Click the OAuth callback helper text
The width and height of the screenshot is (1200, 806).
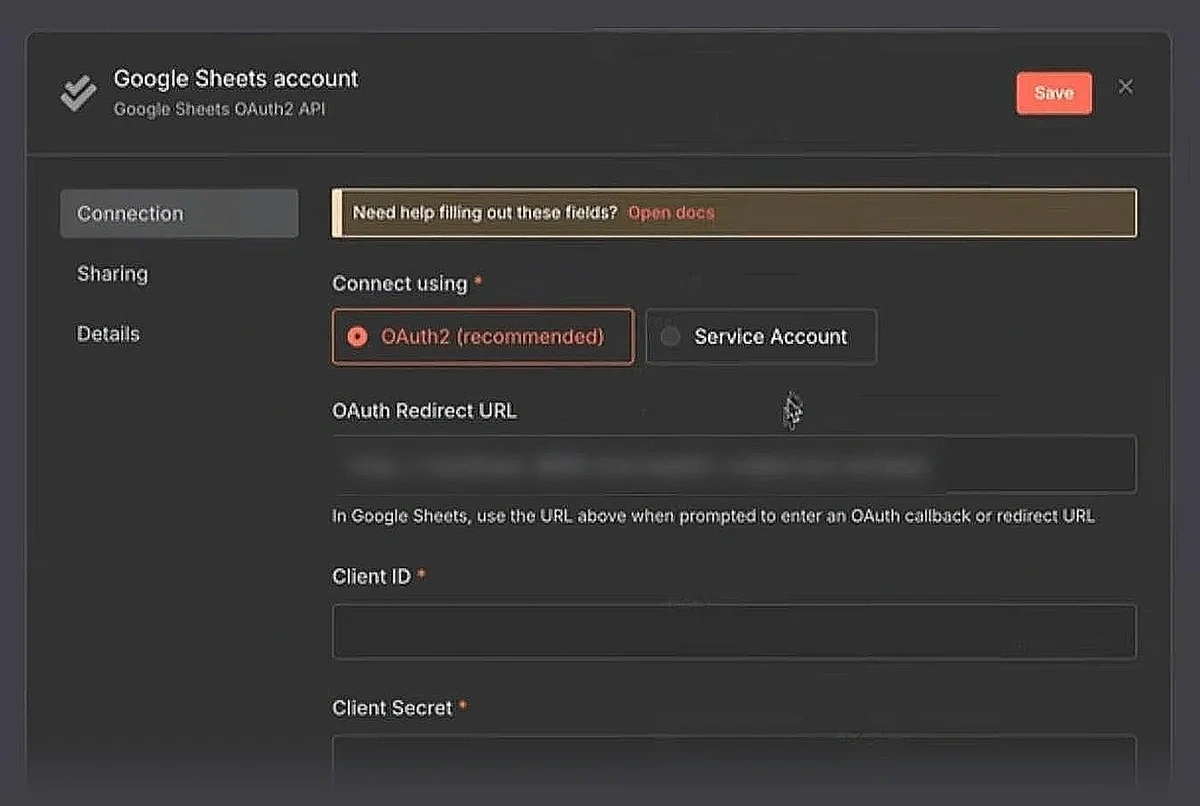click(713, 516)
